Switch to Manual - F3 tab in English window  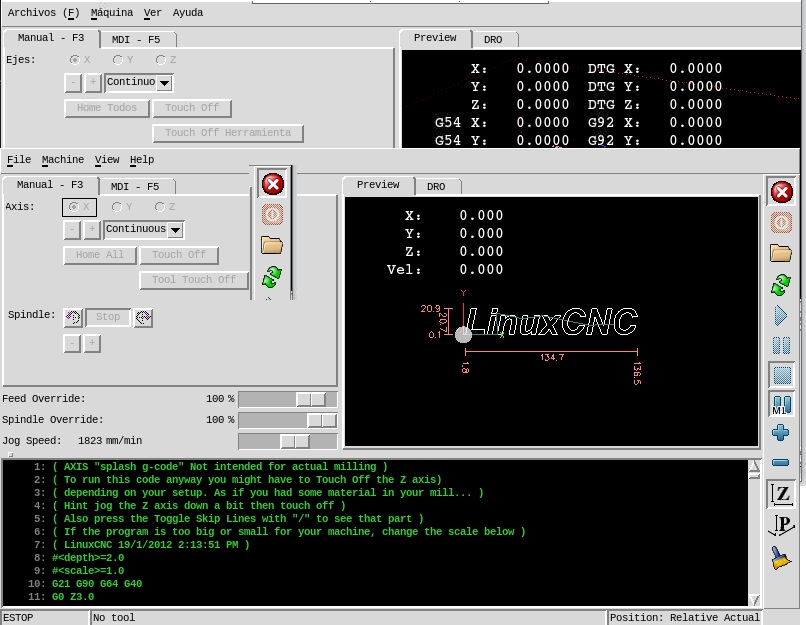coord(50,185)
